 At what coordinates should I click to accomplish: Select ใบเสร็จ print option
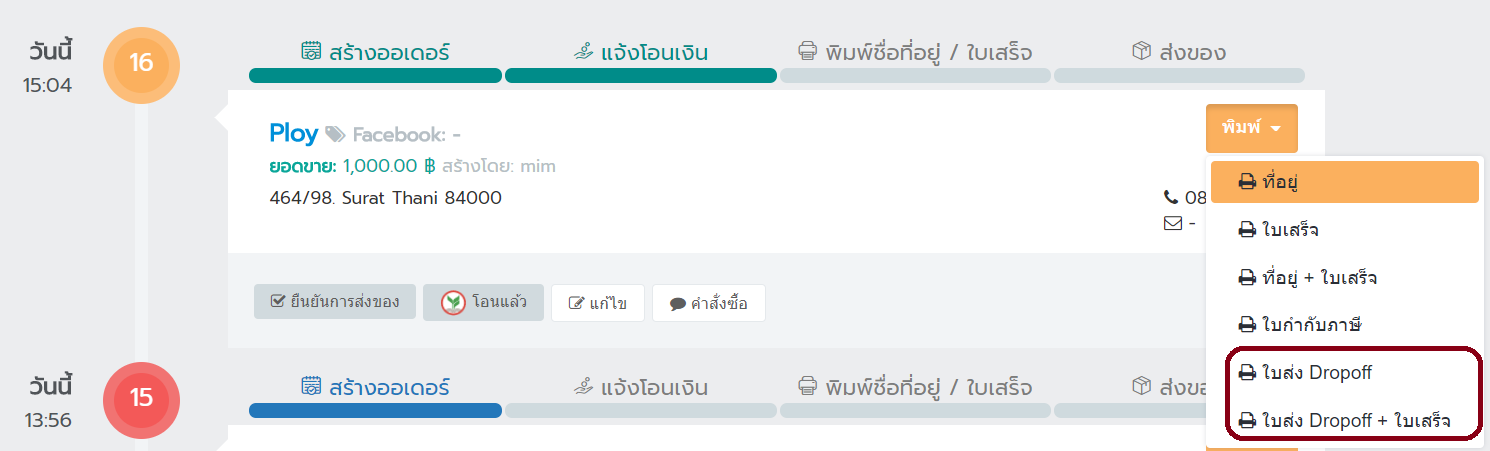(x=1344, y=230)
